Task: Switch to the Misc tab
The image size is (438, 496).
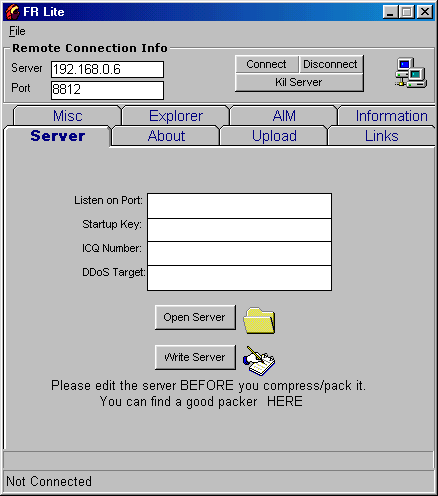Action: tap(67, 116)
